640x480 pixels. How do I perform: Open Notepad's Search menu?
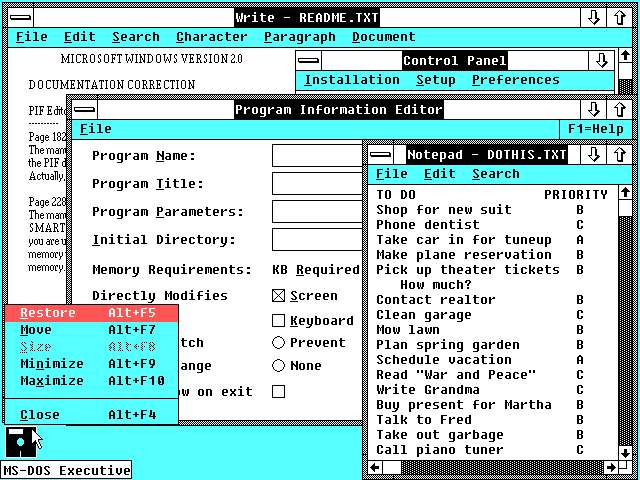496,173
